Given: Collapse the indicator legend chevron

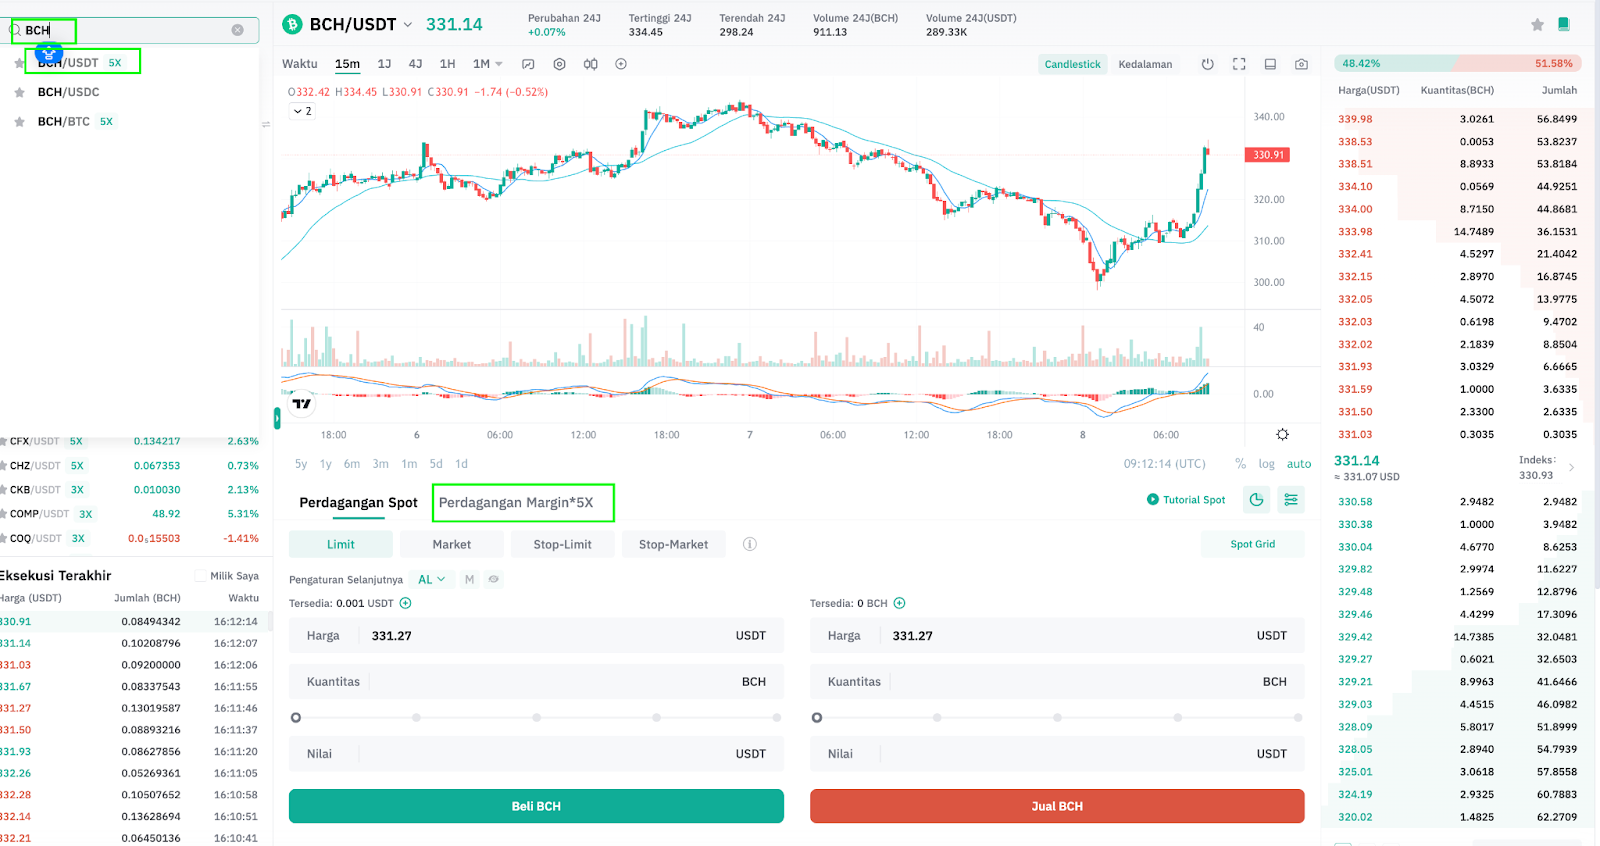Looking at the screenshot, I should 303,111.
